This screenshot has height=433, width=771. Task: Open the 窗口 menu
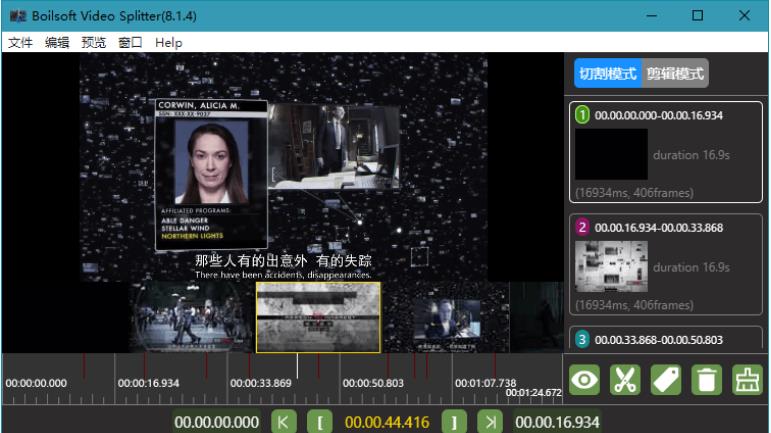130,43
